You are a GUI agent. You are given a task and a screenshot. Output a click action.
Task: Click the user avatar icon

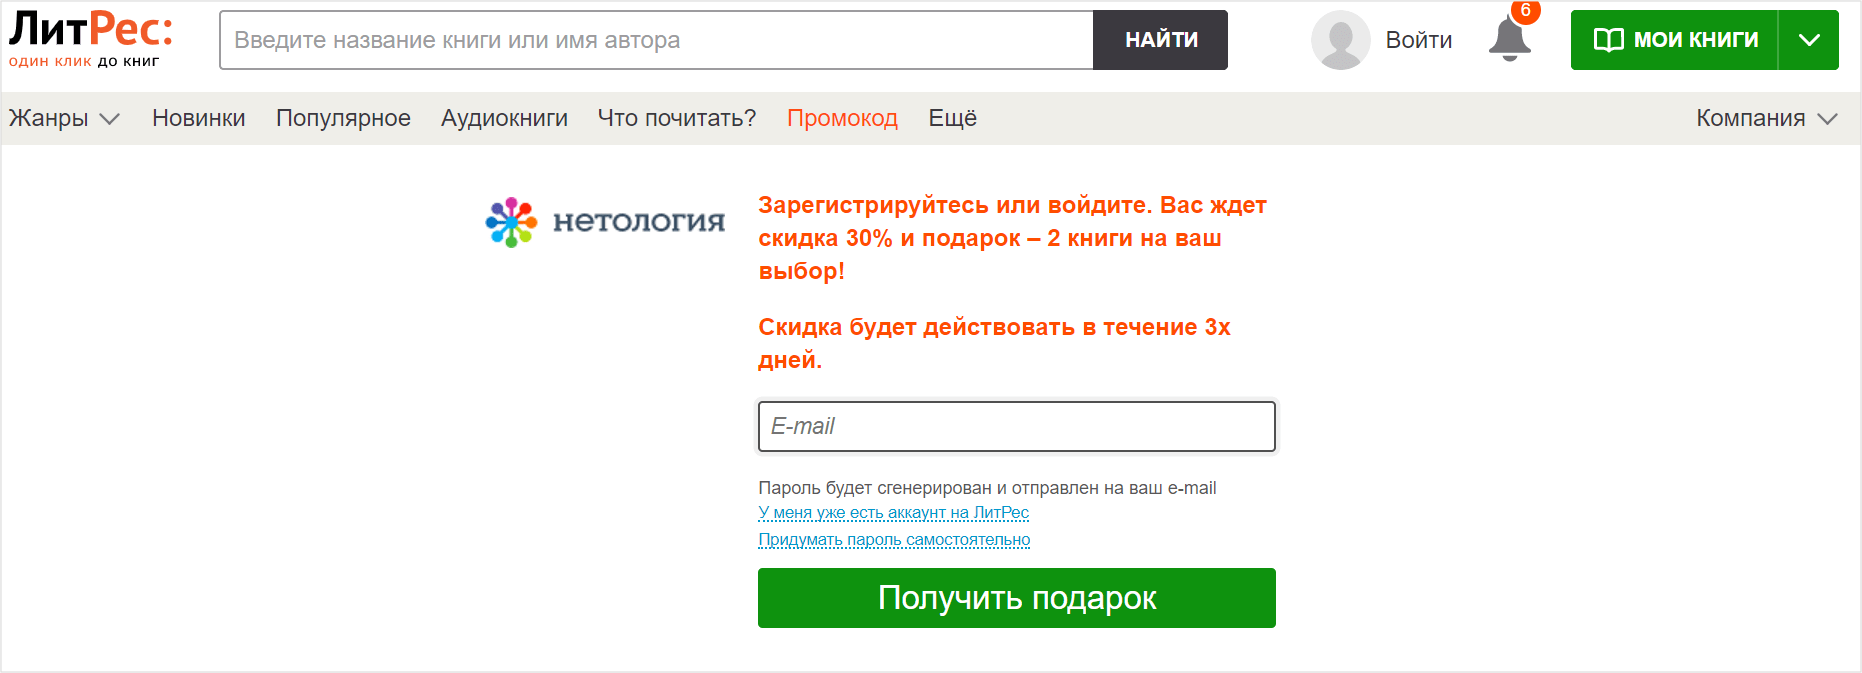click(1341, 40)
